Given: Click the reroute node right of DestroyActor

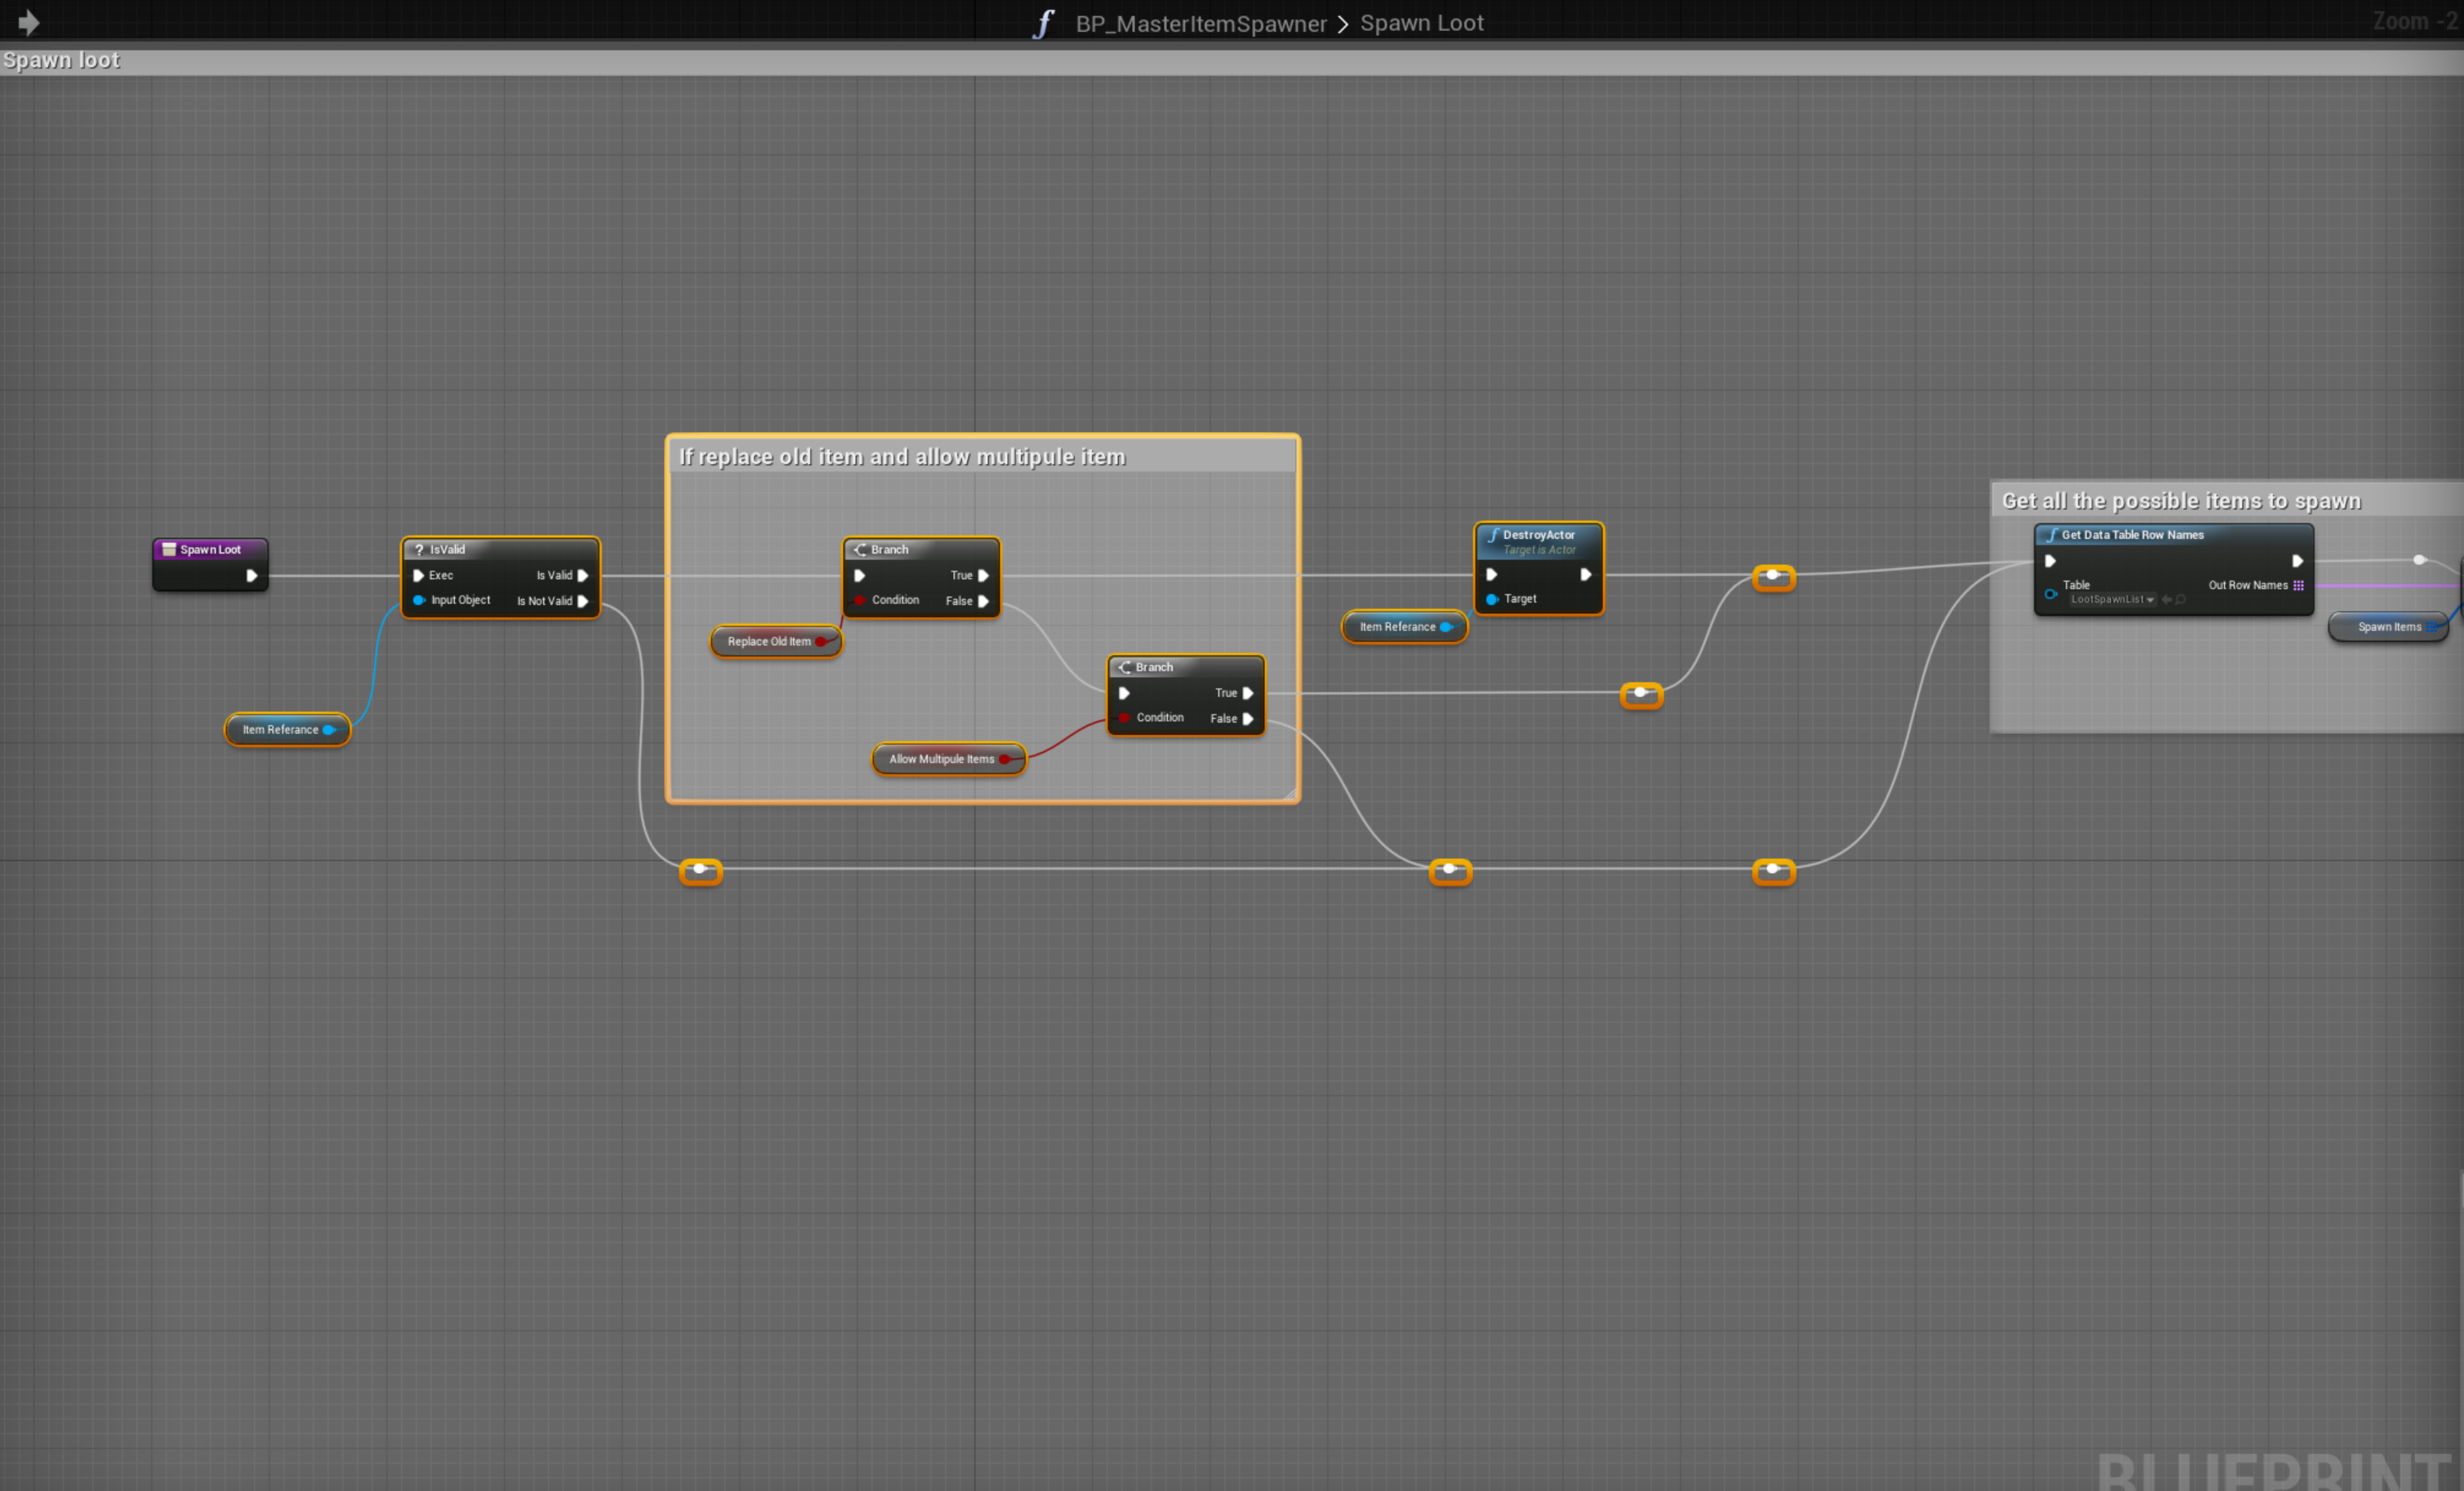Looking at the screenshot, I should click(x=1773, y=577).
